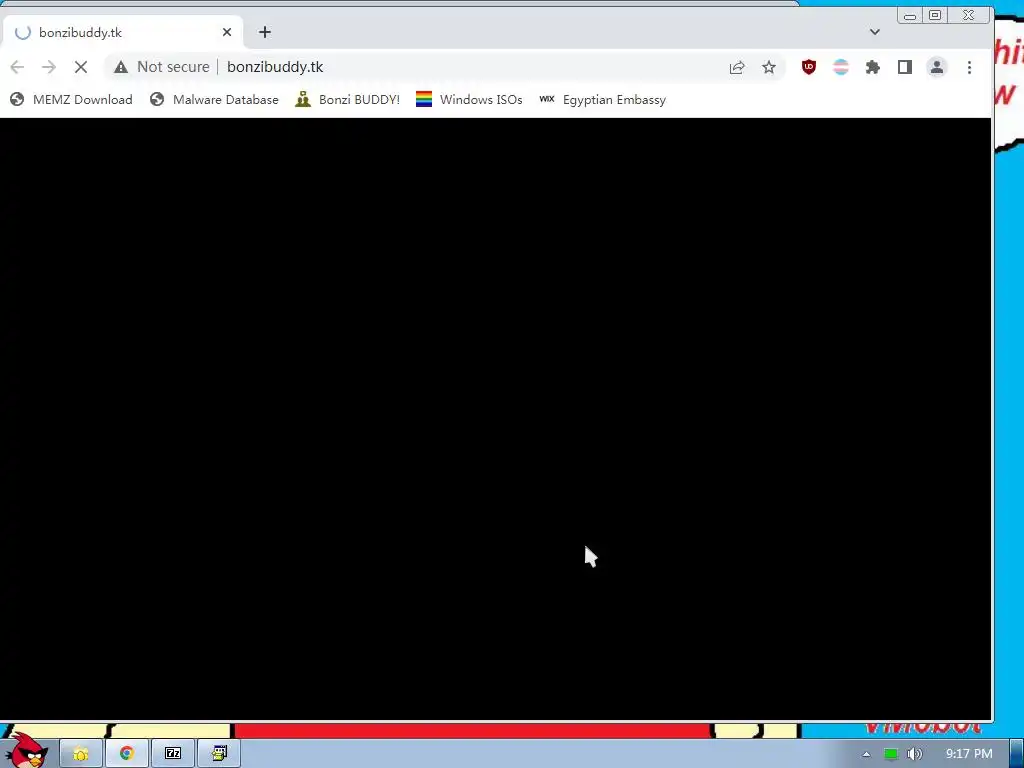Share this page via the share icon
Image resolution: width=1024 pixels, height=768 pixels.
tap(737, 67)
